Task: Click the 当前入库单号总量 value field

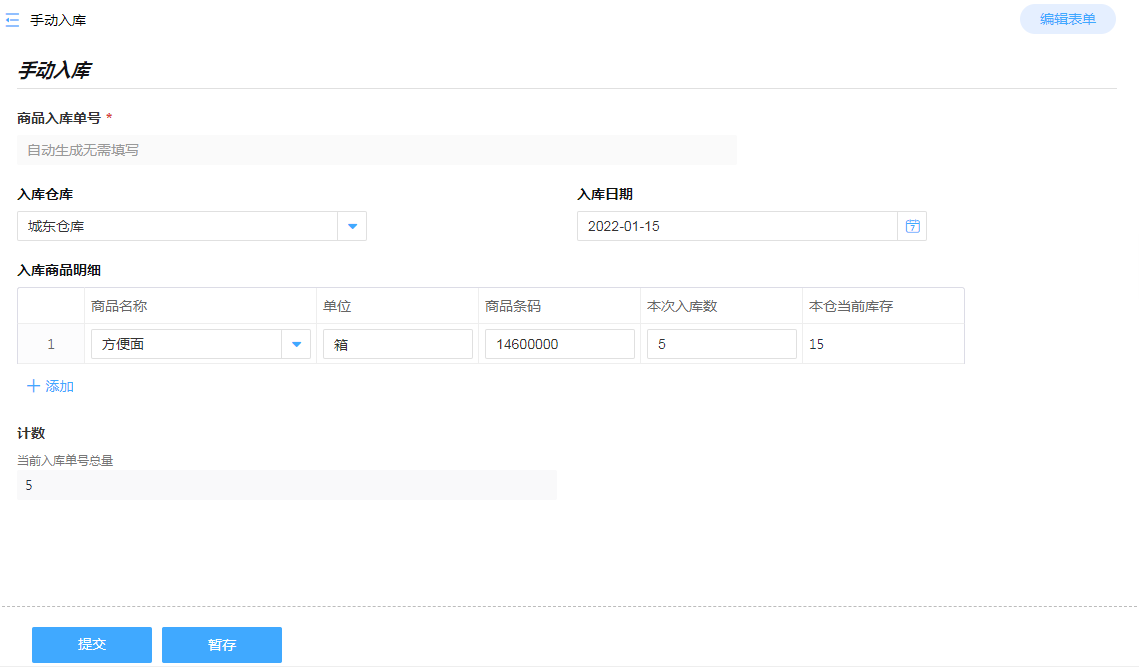Action: pyautogui.click(x=287, y=485)
